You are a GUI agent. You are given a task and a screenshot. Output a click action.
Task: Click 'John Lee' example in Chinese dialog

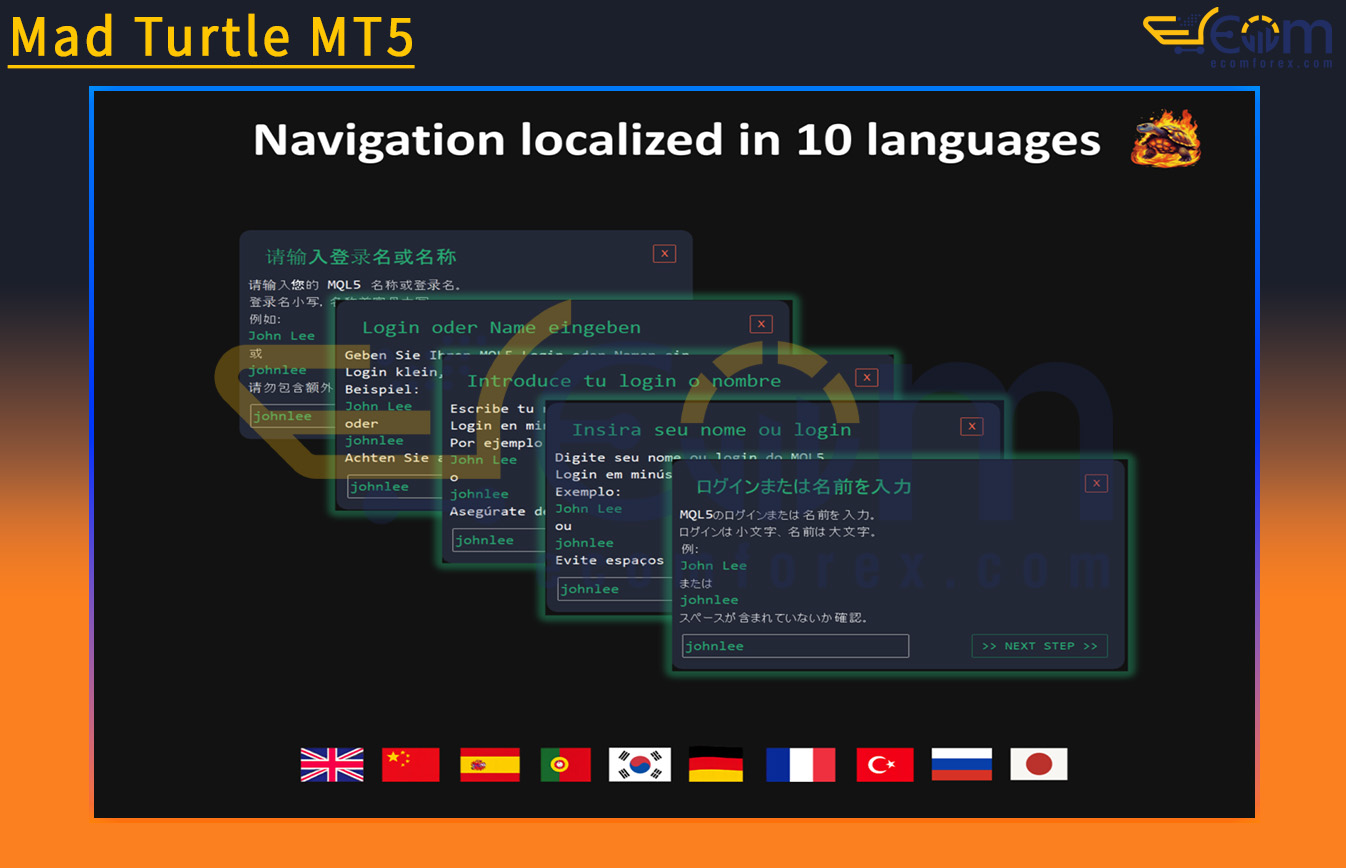pos(282,336)
